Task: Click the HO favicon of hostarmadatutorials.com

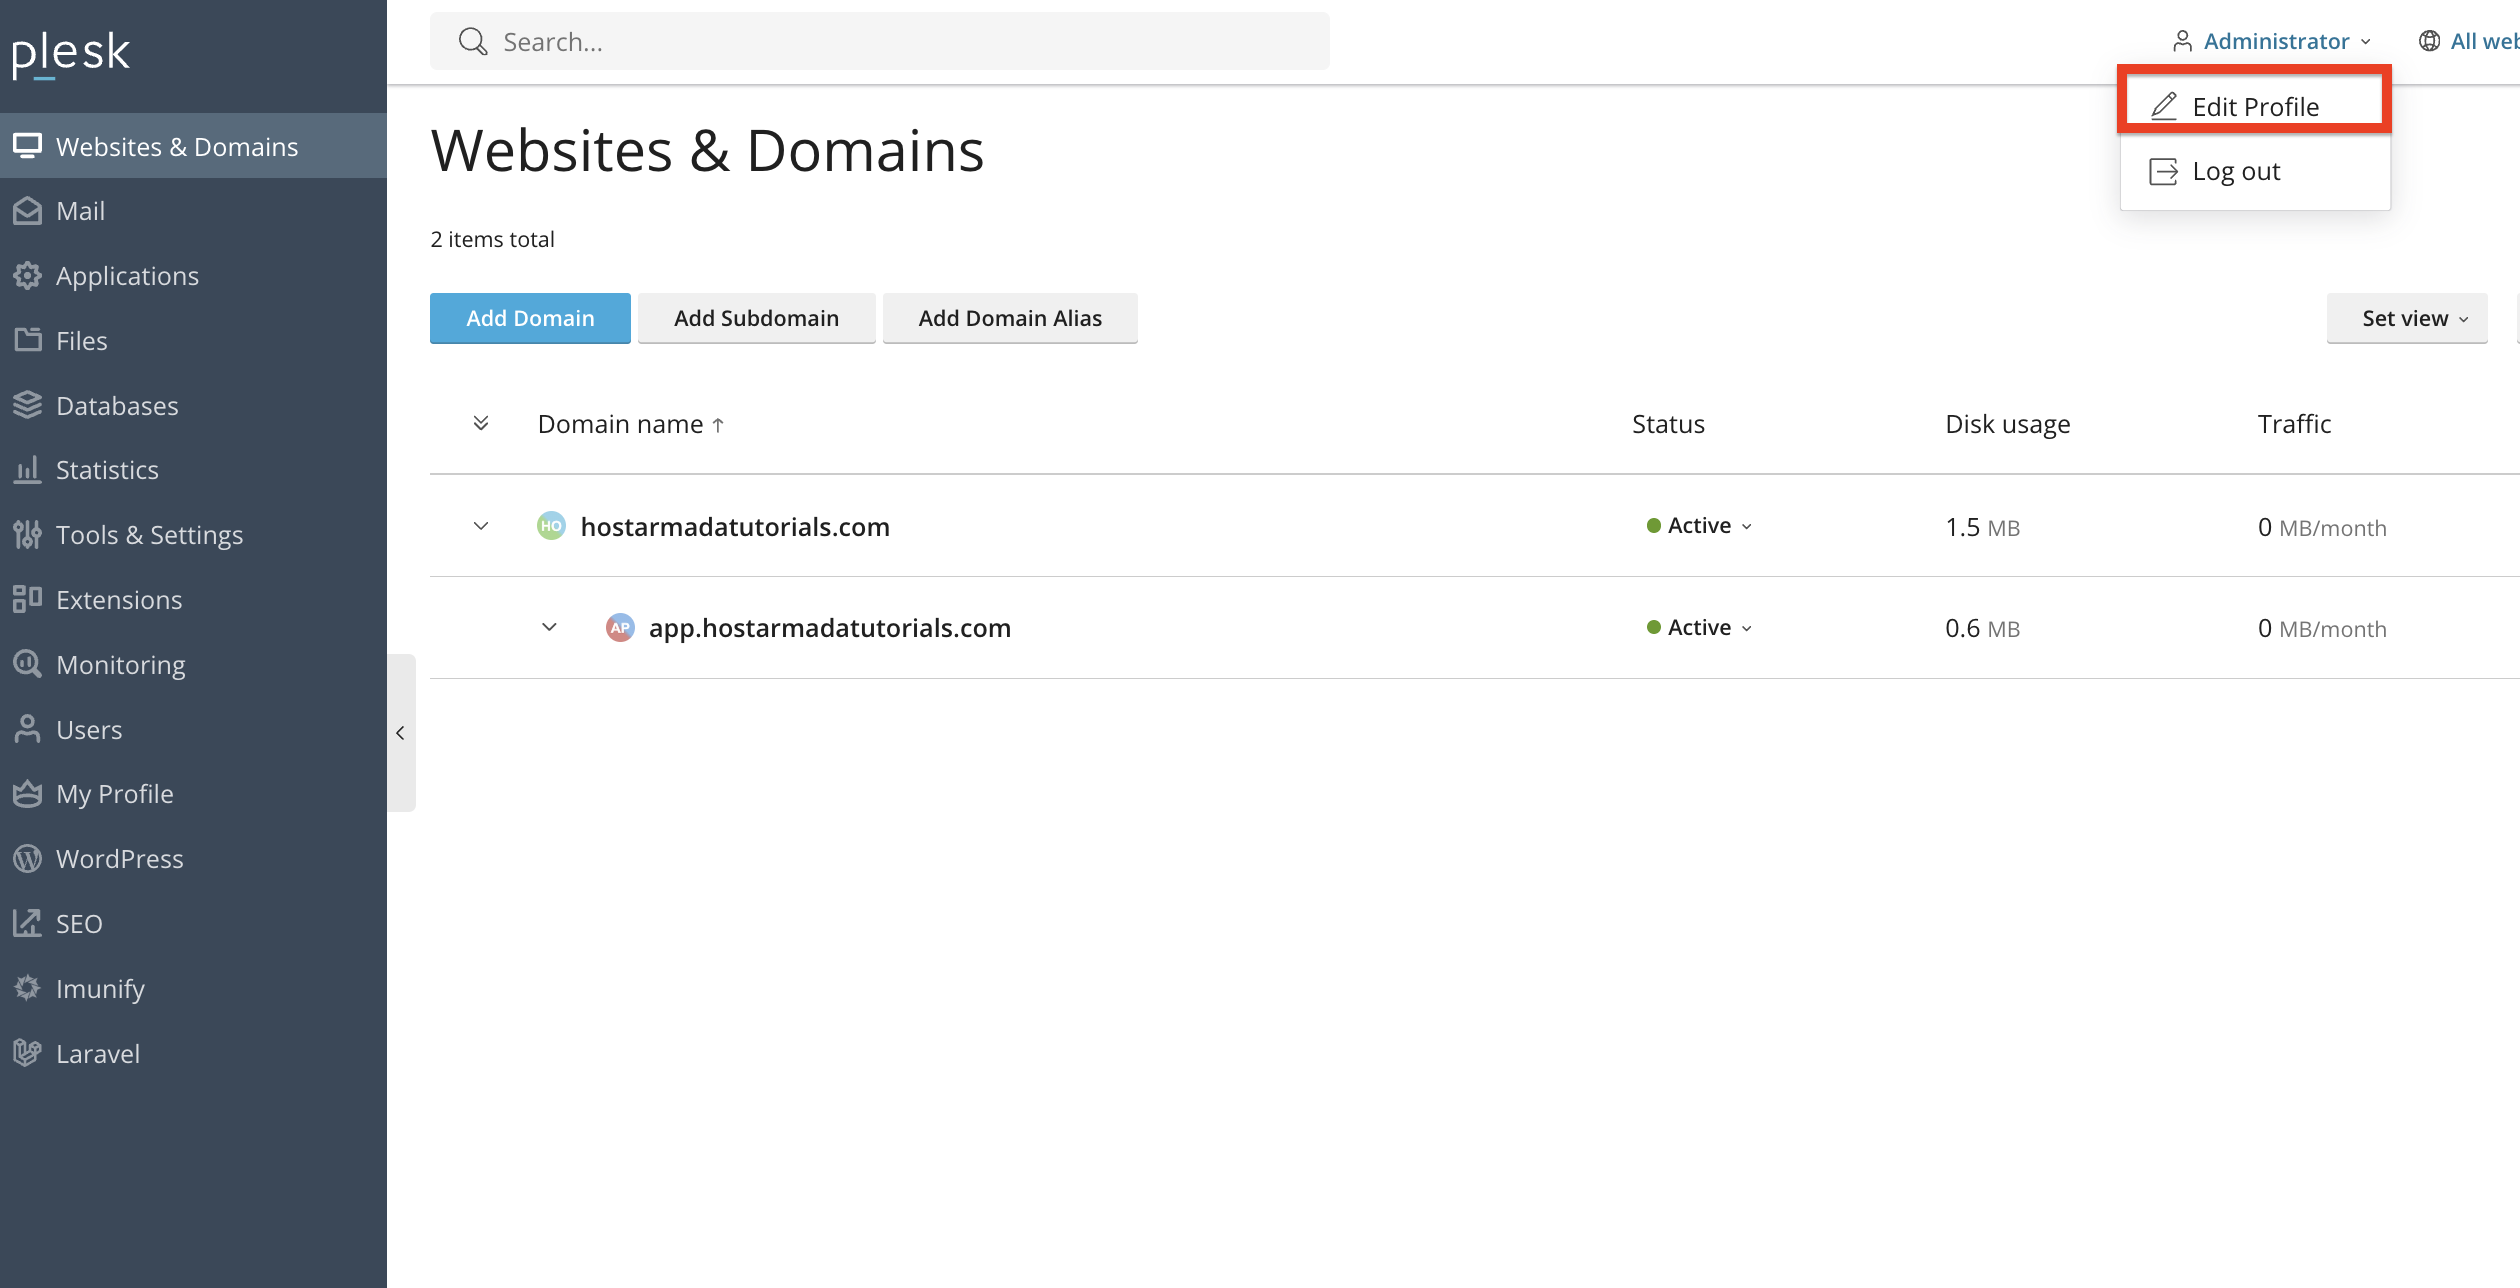Action: [x=551, y=526]
